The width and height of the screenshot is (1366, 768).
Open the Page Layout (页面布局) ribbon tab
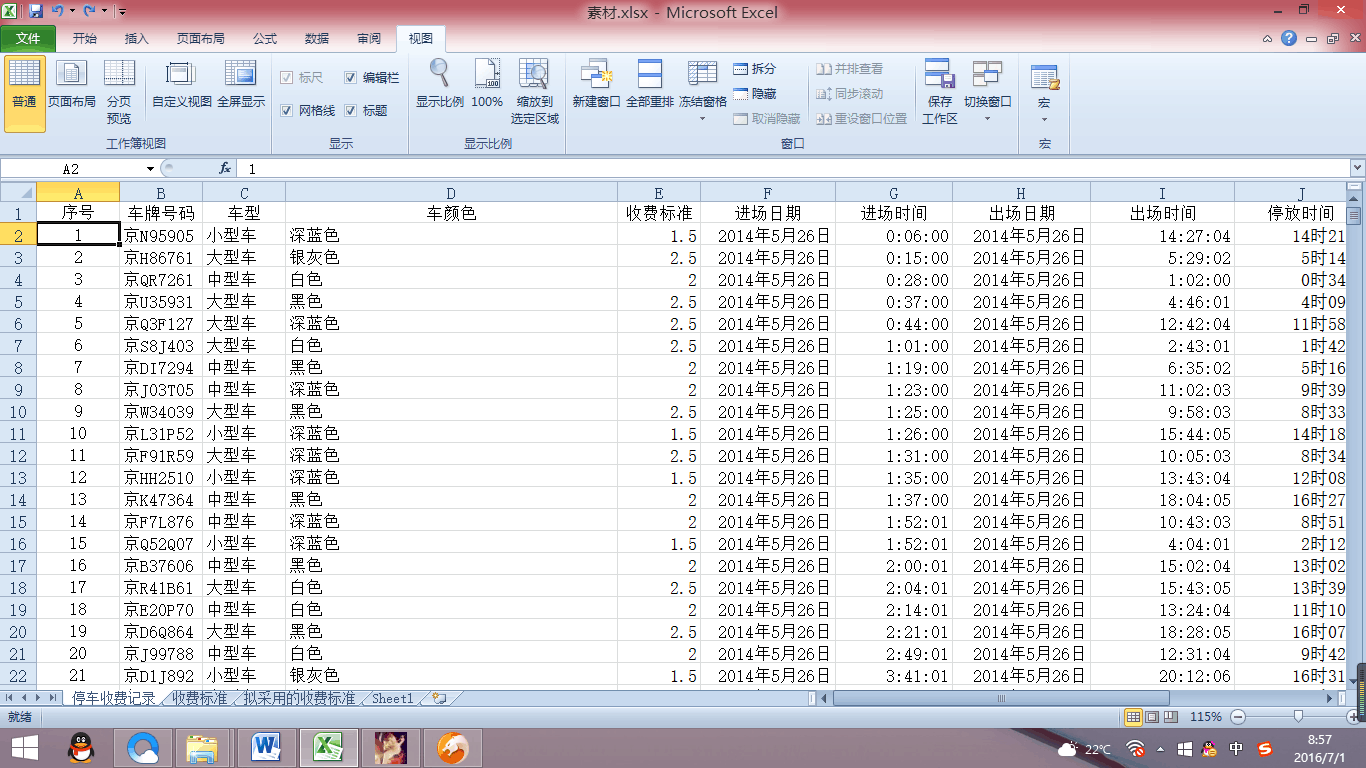click(201, 38)
